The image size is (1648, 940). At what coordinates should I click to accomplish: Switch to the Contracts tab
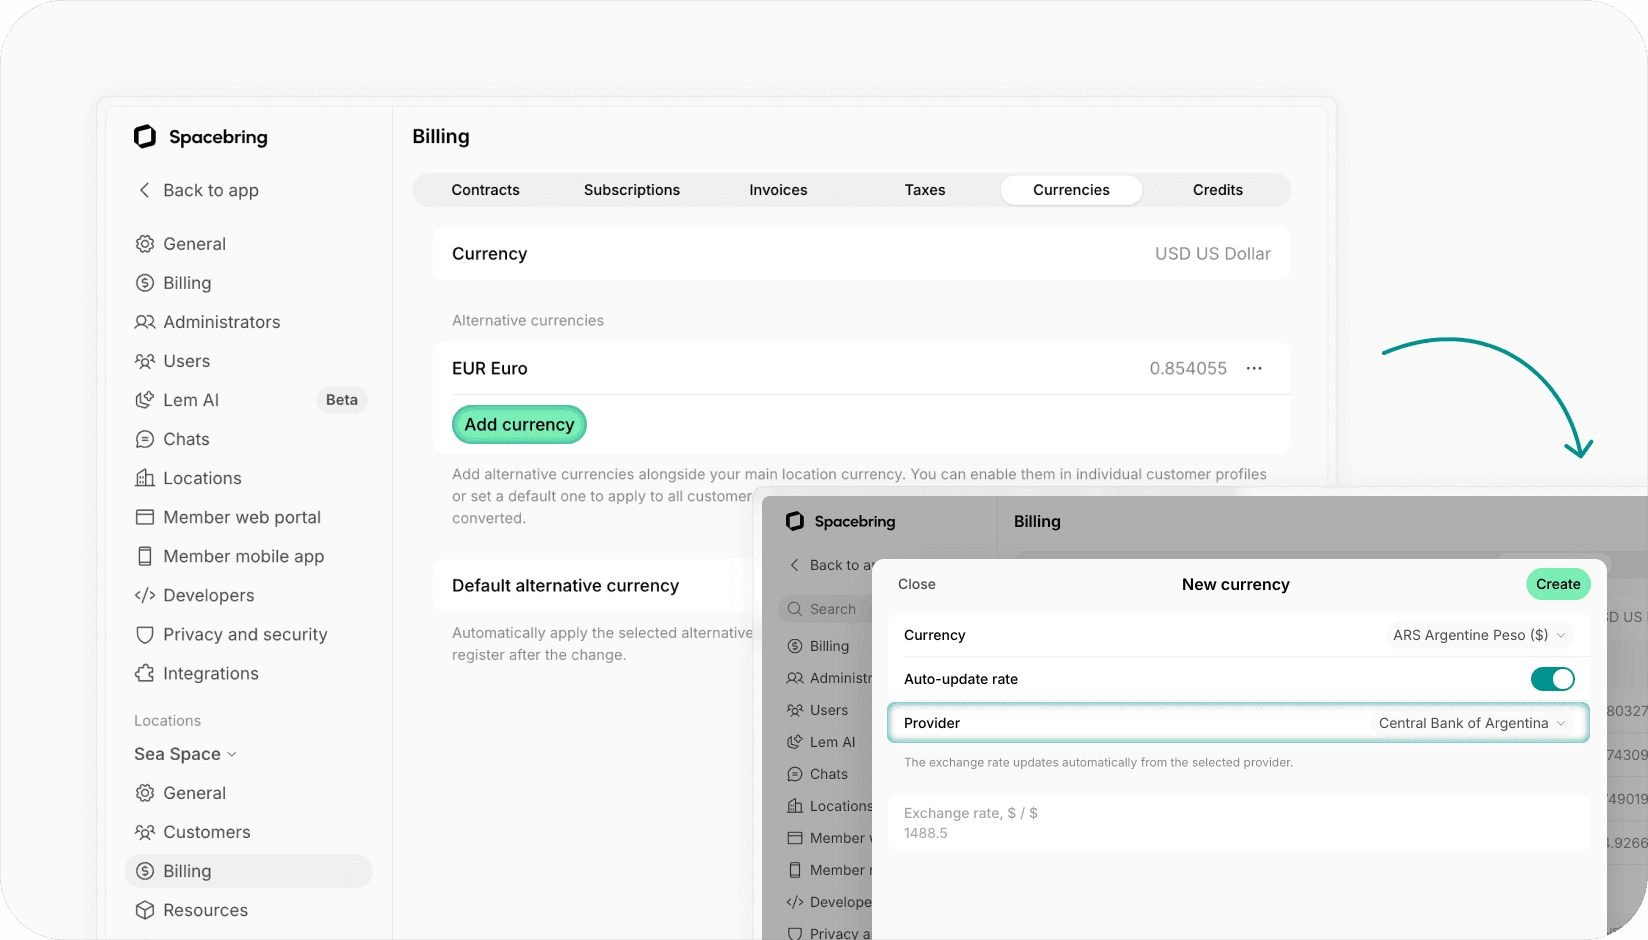pos(486,190)
